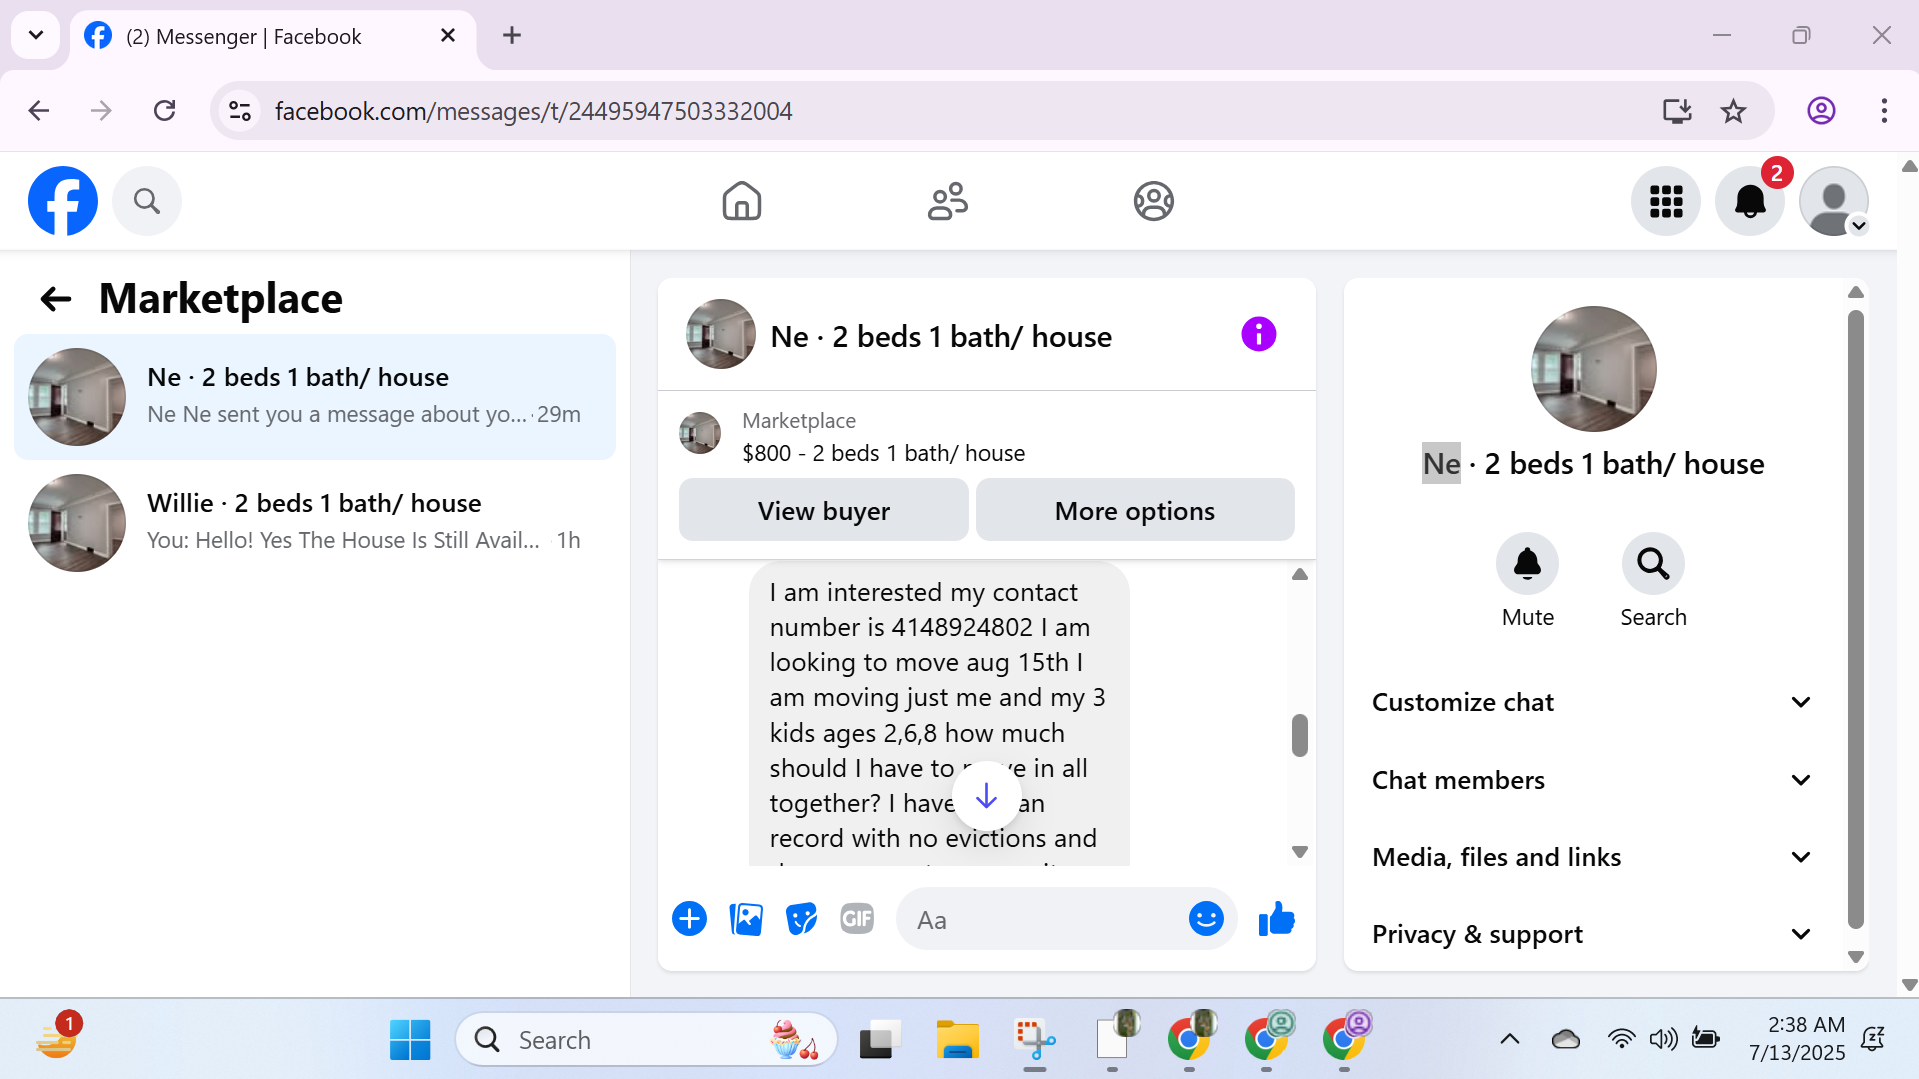
Task: Select the Messenger | Facebook tab
Action: click(273, 37)
